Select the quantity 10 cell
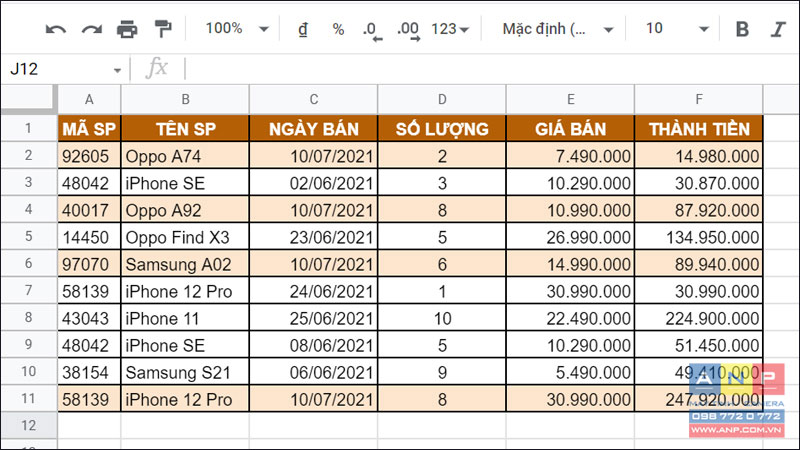The height and width of the screenshot is (450, 800). (442, 318)
